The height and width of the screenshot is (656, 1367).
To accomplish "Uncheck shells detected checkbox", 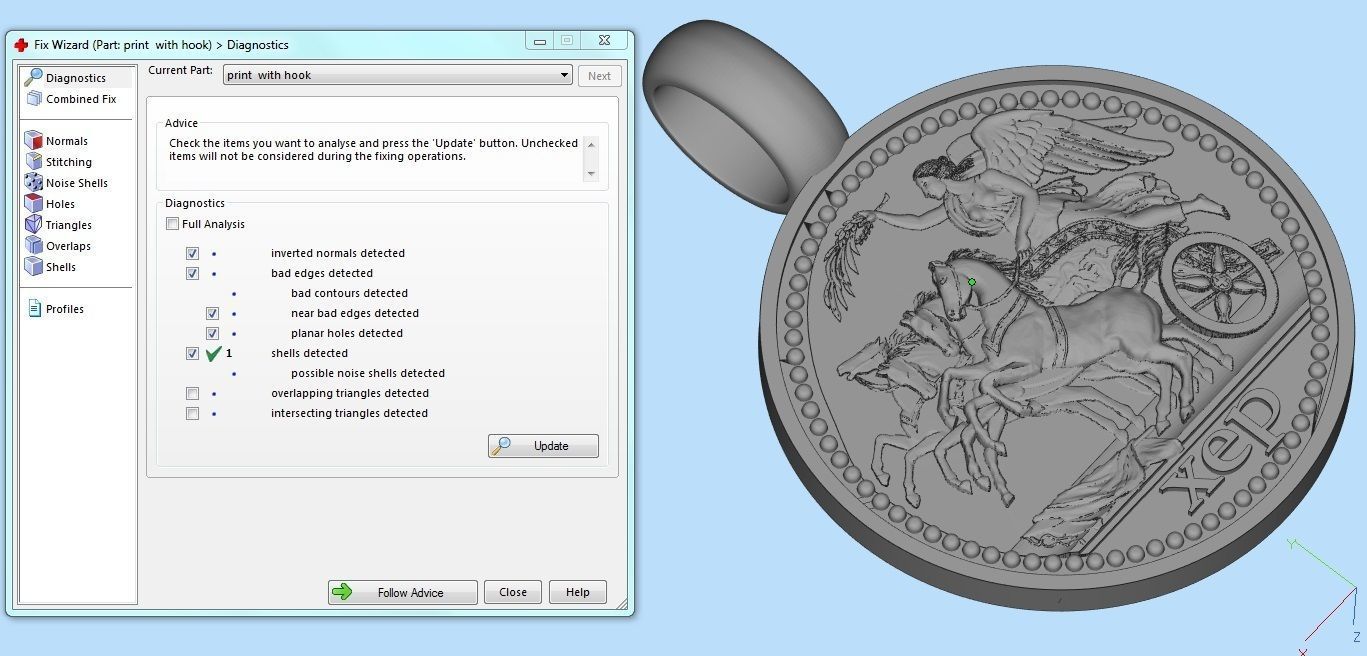I will point(192,353).
